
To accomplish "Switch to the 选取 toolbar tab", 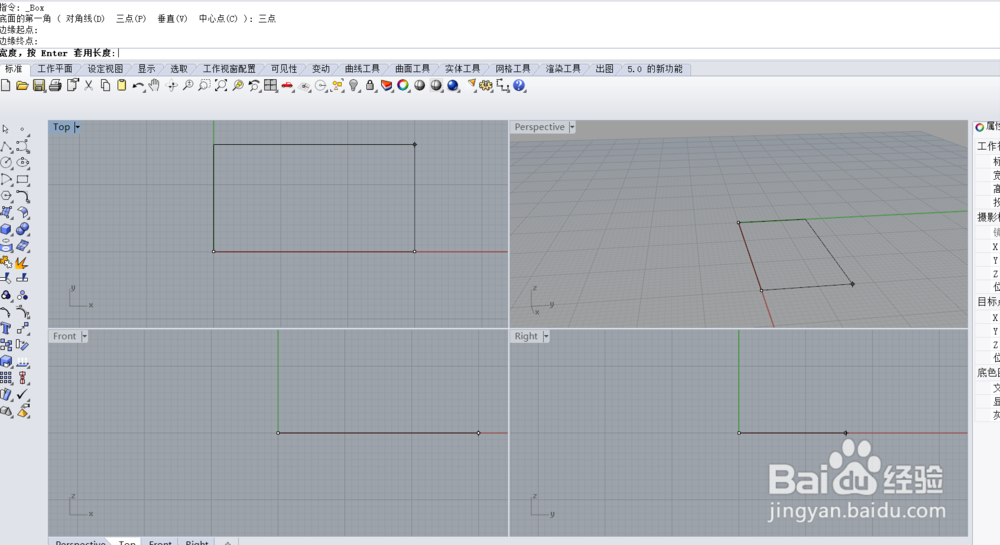I will (179, 69).
